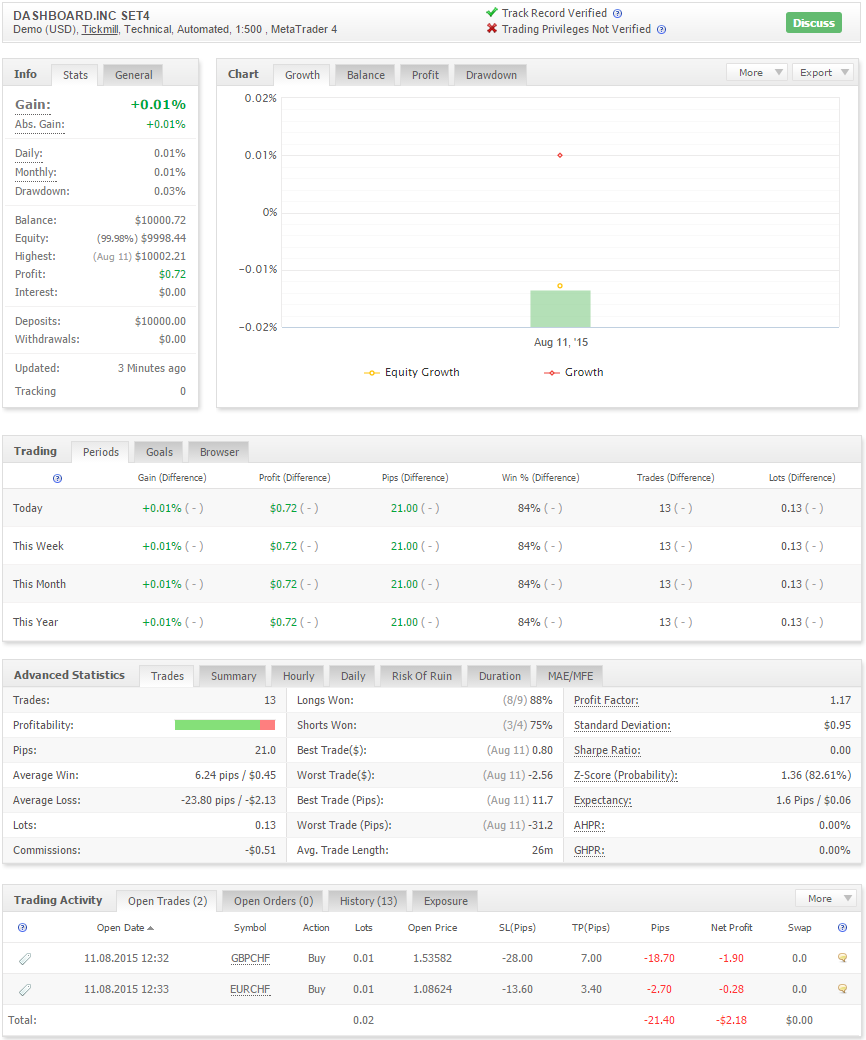Viewport: 866px width, 1040px height.
Task: Open the Browser tab in Trading
Action: tap(219, 452)
